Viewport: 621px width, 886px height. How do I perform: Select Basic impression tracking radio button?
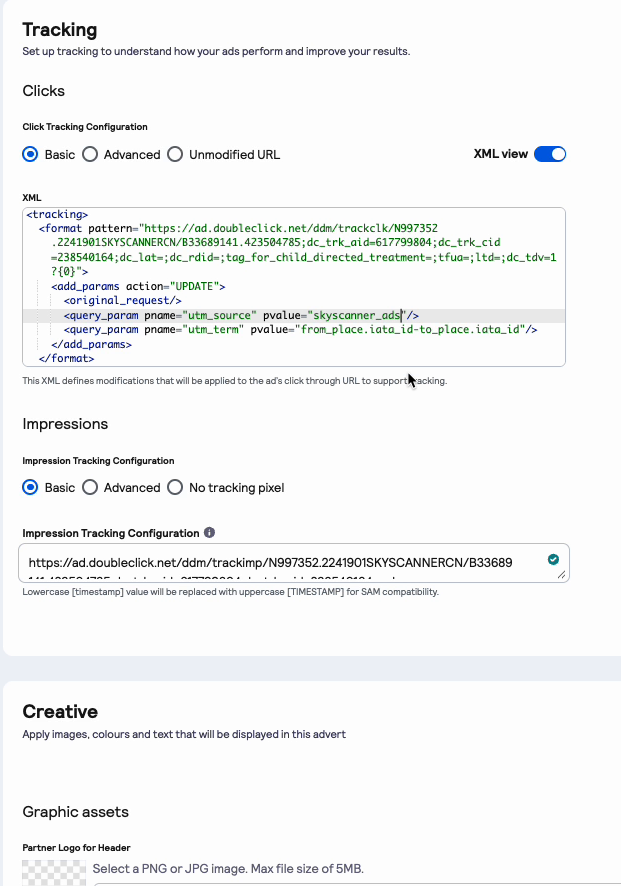(31, 487)
